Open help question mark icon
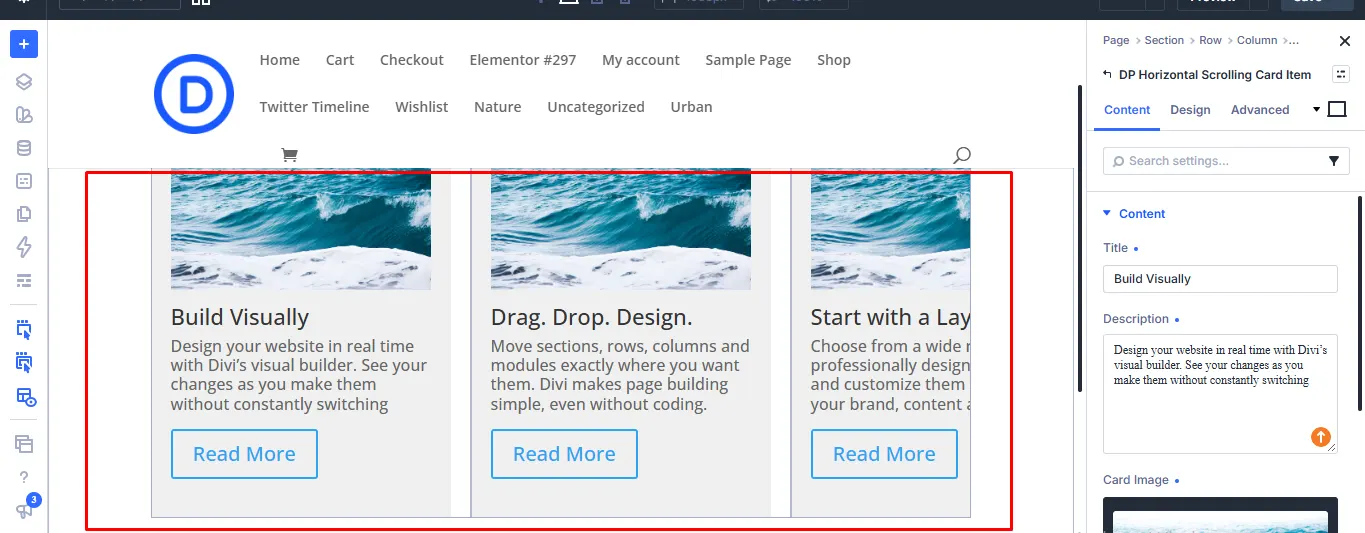 pyautogui.click(x=24, y=477)
